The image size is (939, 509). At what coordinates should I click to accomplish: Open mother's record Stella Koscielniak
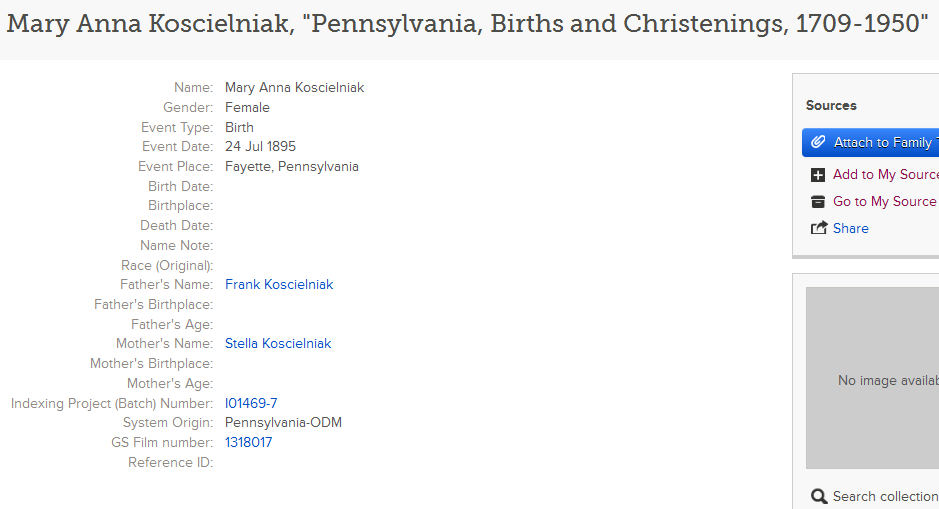pos(278,344)
